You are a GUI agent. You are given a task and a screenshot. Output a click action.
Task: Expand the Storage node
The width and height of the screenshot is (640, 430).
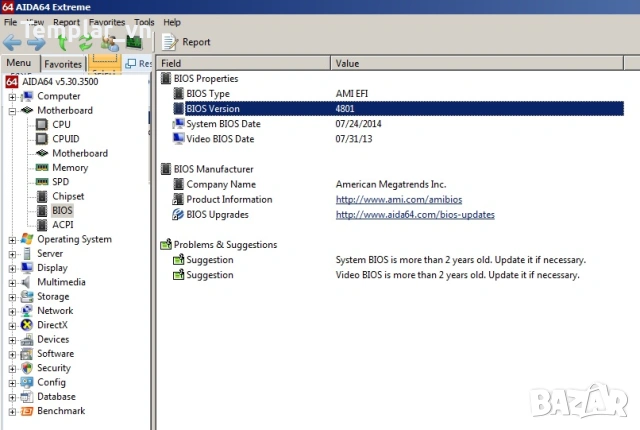12,297
